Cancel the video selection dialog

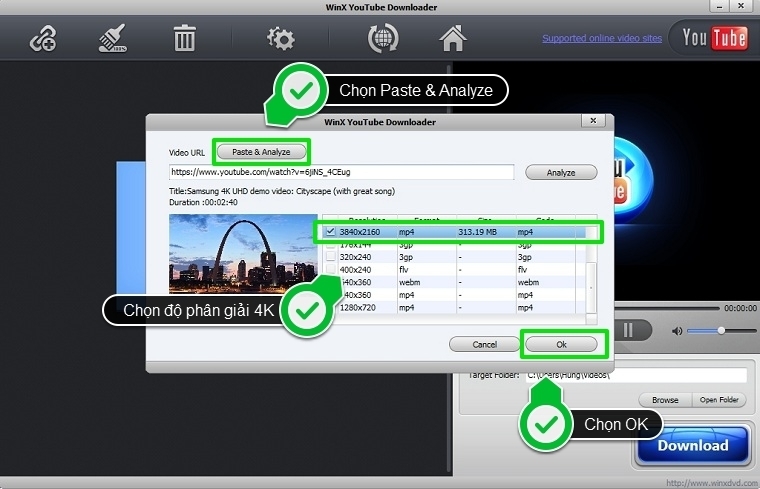coord(484,344)
